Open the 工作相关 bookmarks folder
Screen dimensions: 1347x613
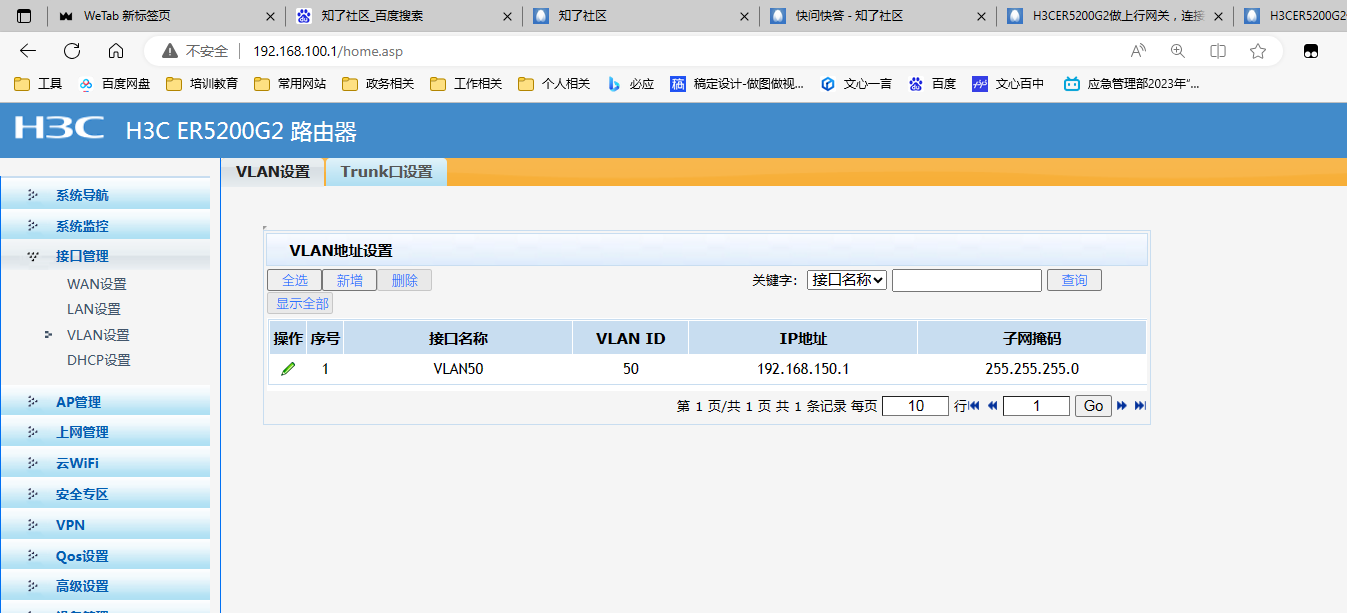point(466,84)
